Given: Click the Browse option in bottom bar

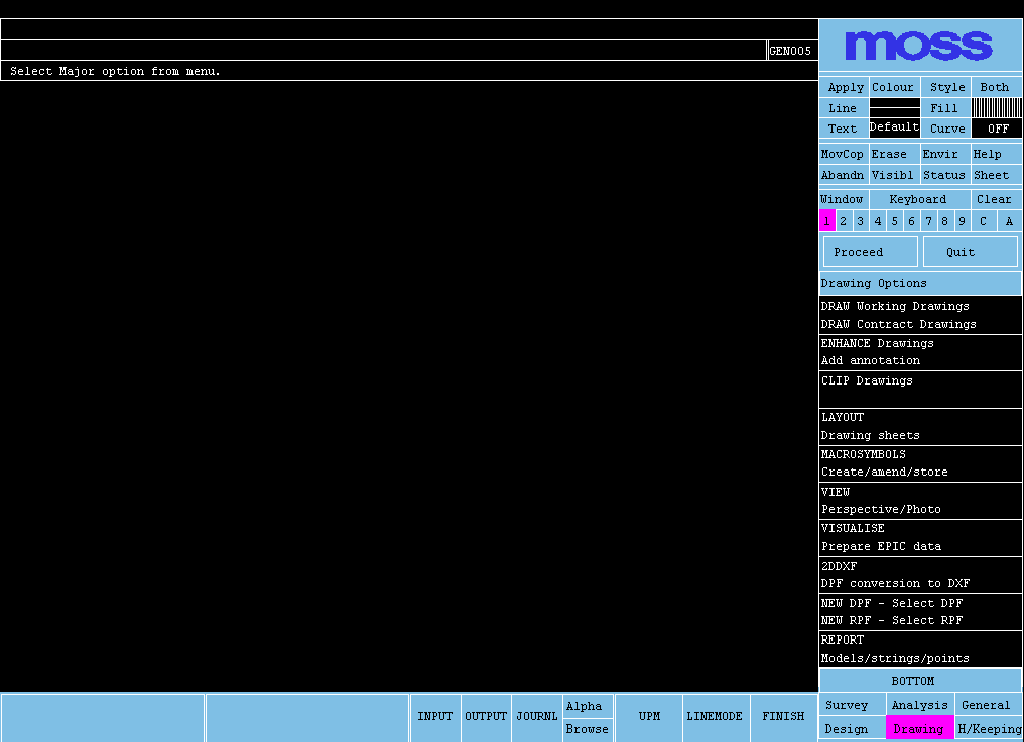Looking at the screenshot, I should tap(587, 729).
